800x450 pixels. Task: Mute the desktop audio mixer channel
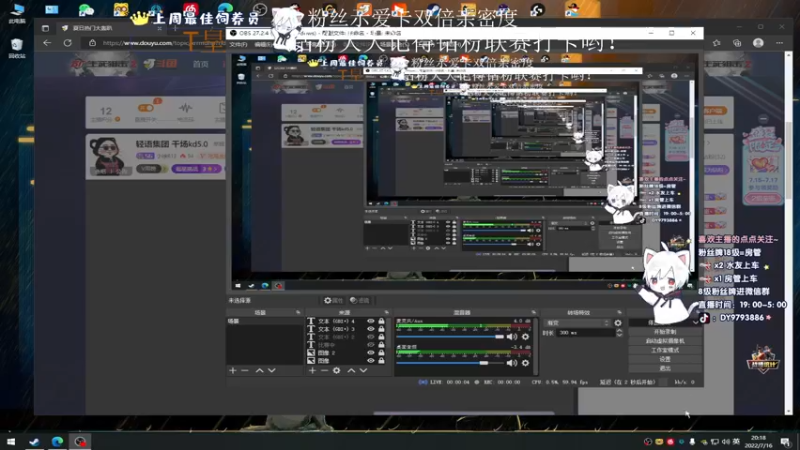click(x=512, y=363)
